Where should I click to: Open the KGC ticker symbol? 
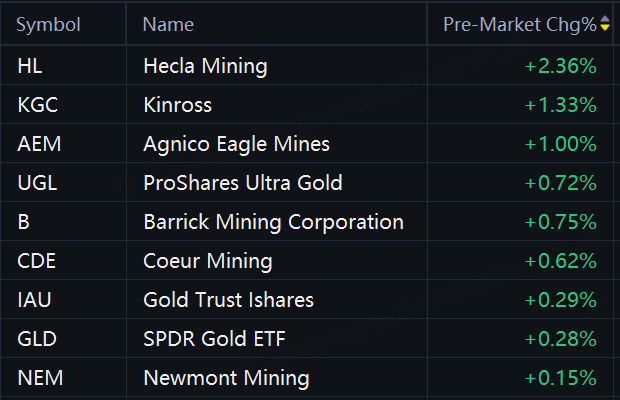37,105
